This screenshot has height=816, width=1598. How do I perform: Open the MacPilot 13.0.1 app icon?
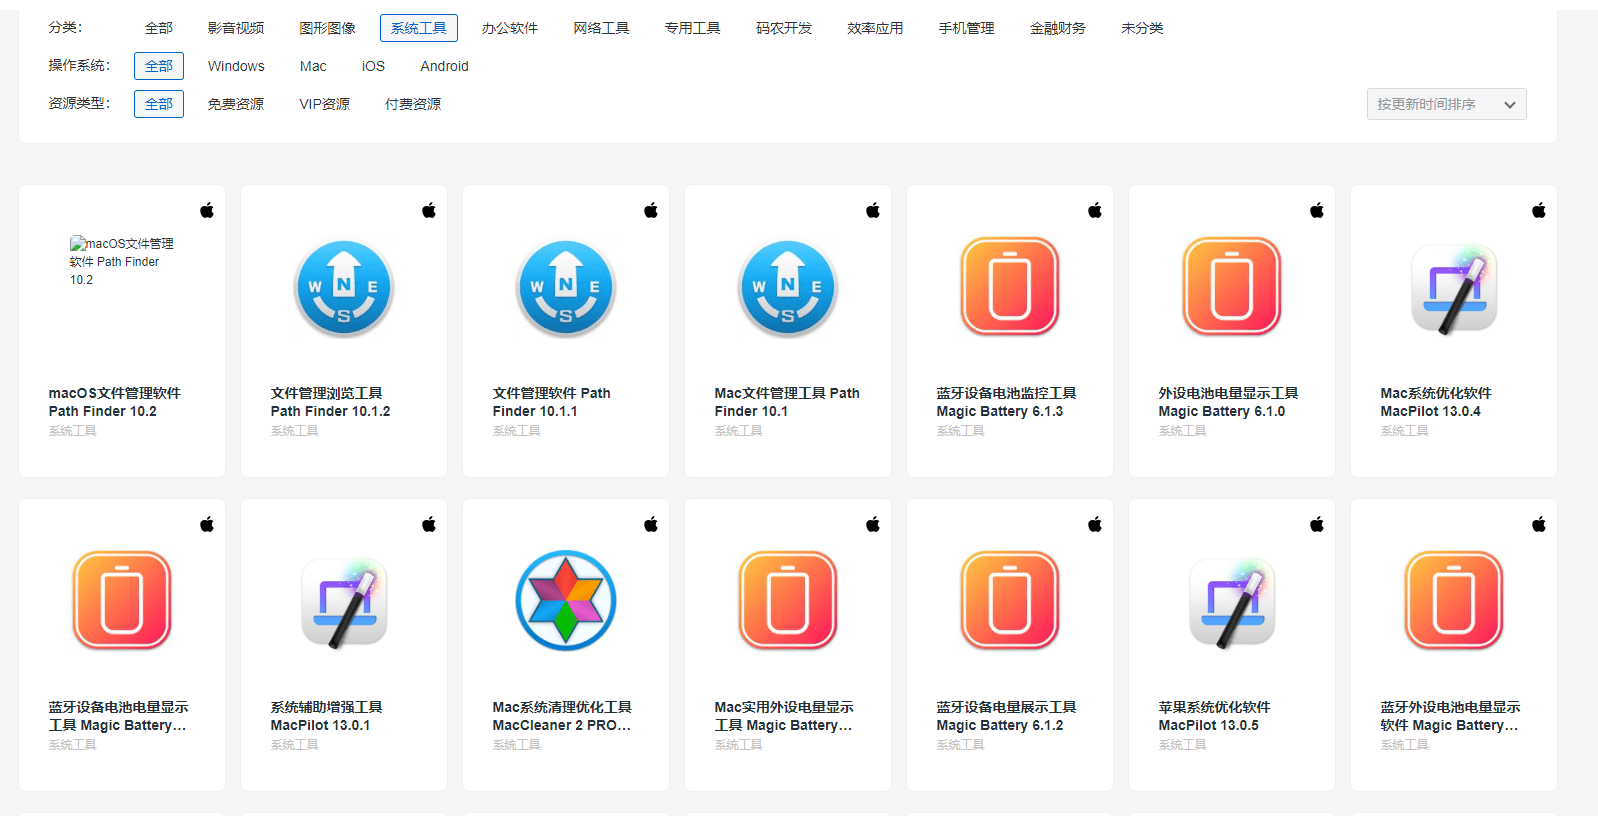pos(344,601)
